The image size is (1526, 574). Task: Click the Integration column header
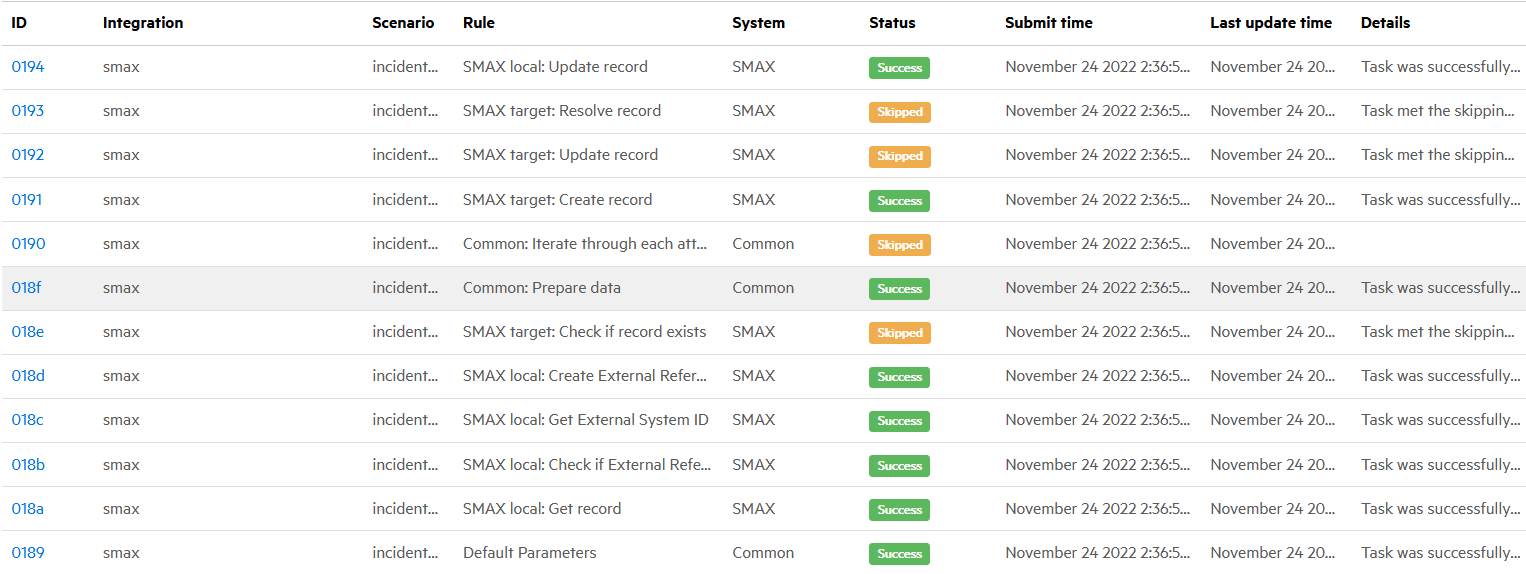tap(143, 23)
